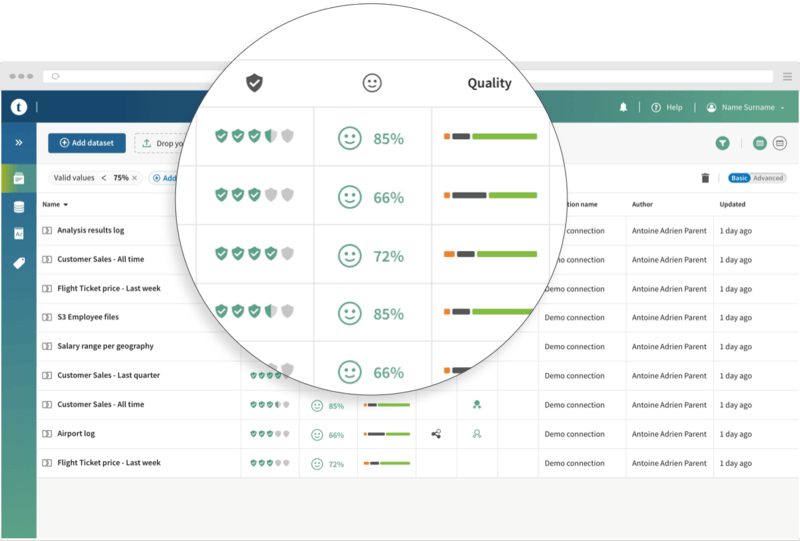Open the filter funnel icon
The width and height of the screenshot is (800, 541).
point(722,144)
